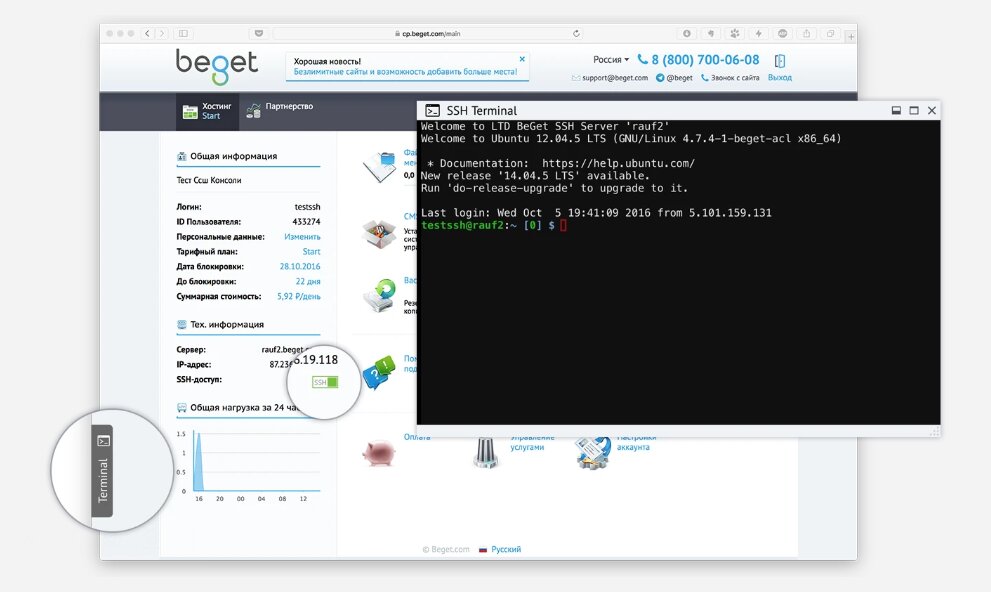Click the hand extension icon in toolbar
The height and width of the screenshot is (592, 991).
pos(711,33)
